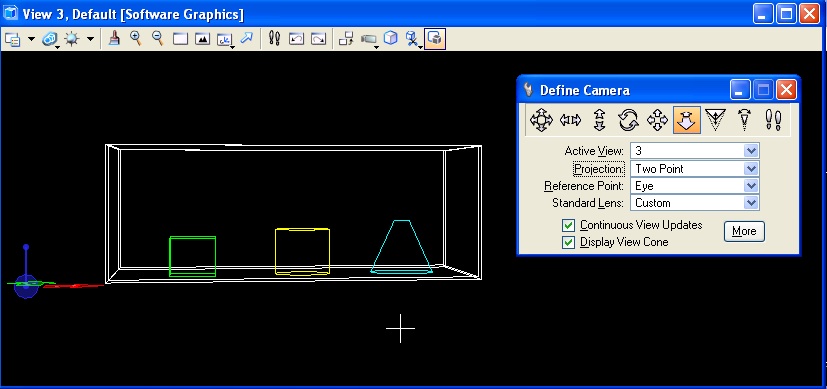
Task: Uncheck the Display View Cone checkbox
Action: click(x=568, y=242)
